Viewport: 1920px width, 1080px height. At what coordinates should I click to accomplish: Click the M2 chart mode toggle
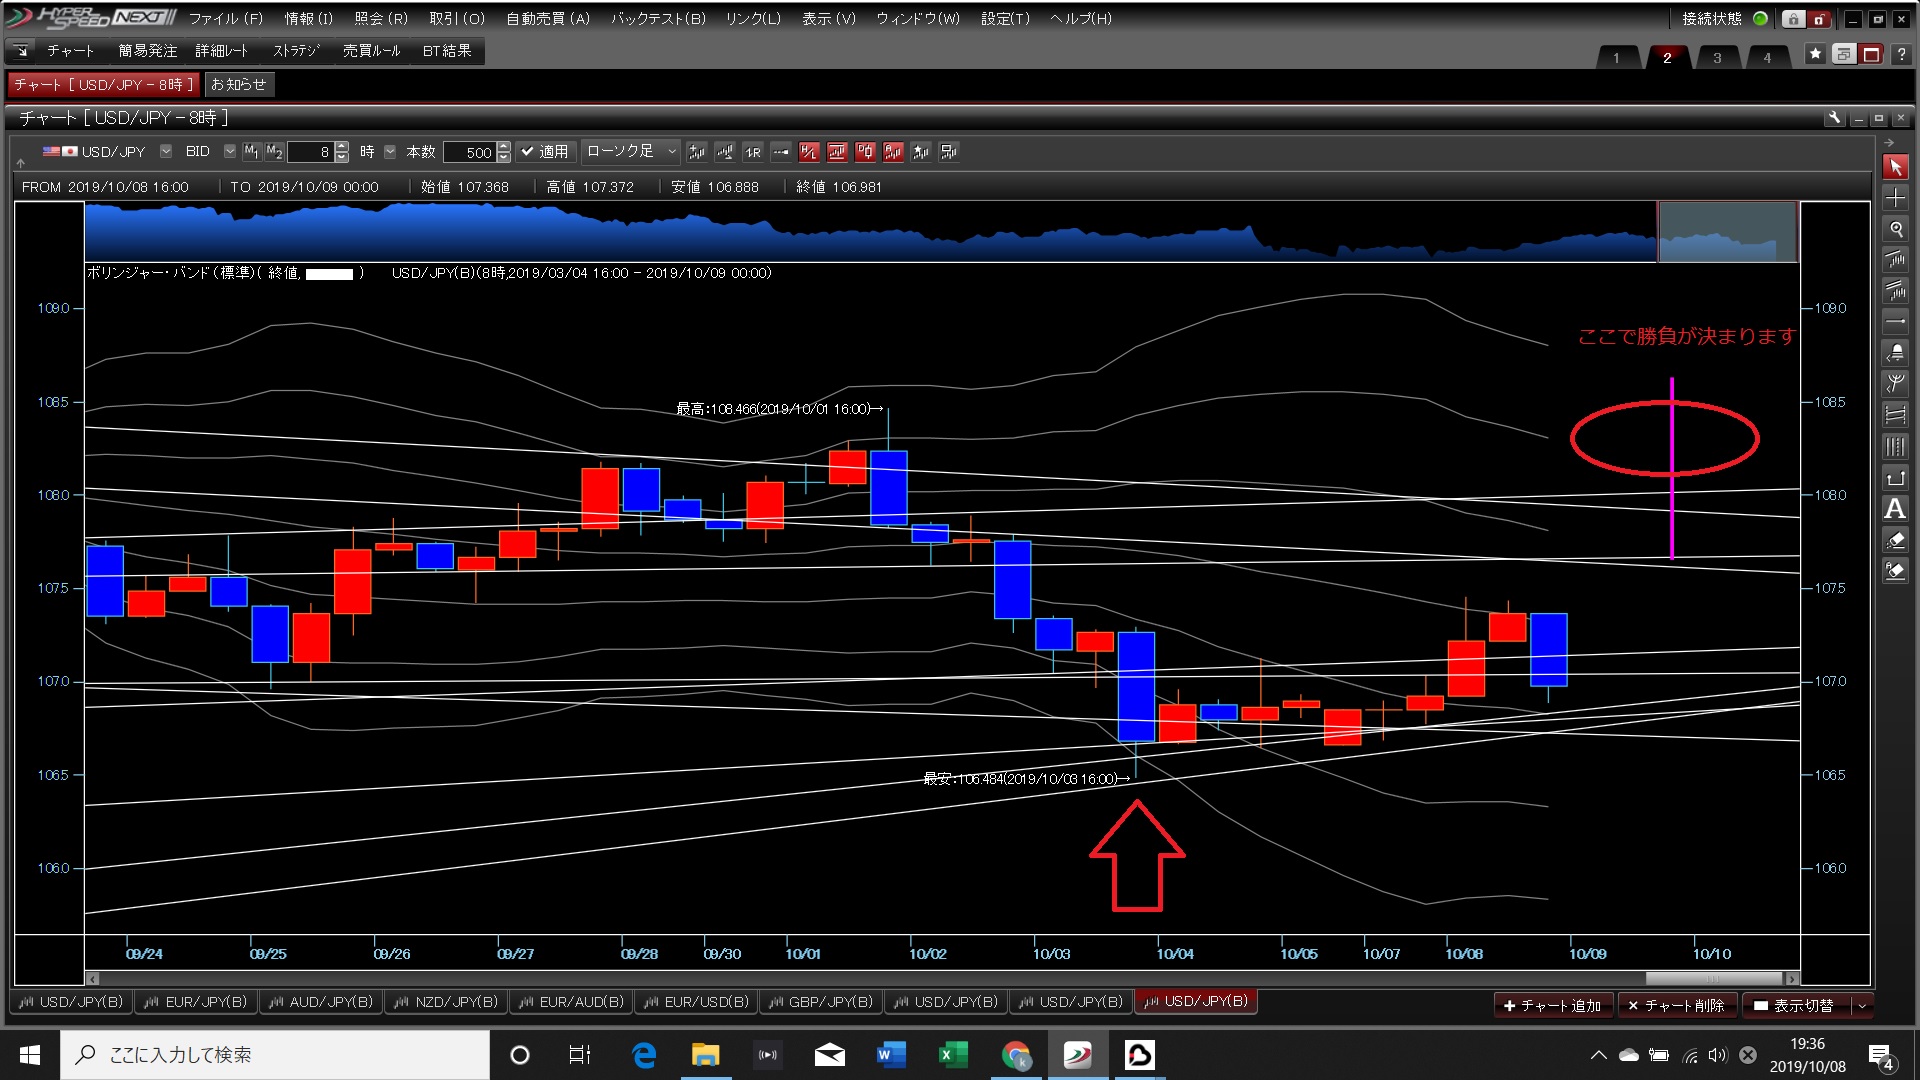pos(274,152)
